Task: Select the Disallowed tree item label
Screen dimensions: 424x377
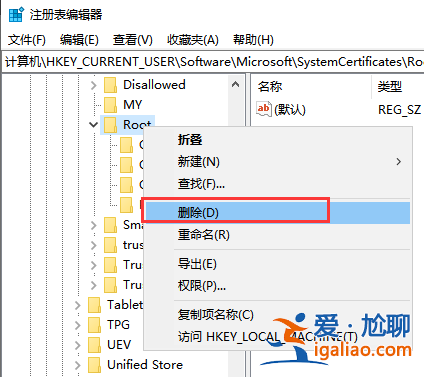Action: 154,85
